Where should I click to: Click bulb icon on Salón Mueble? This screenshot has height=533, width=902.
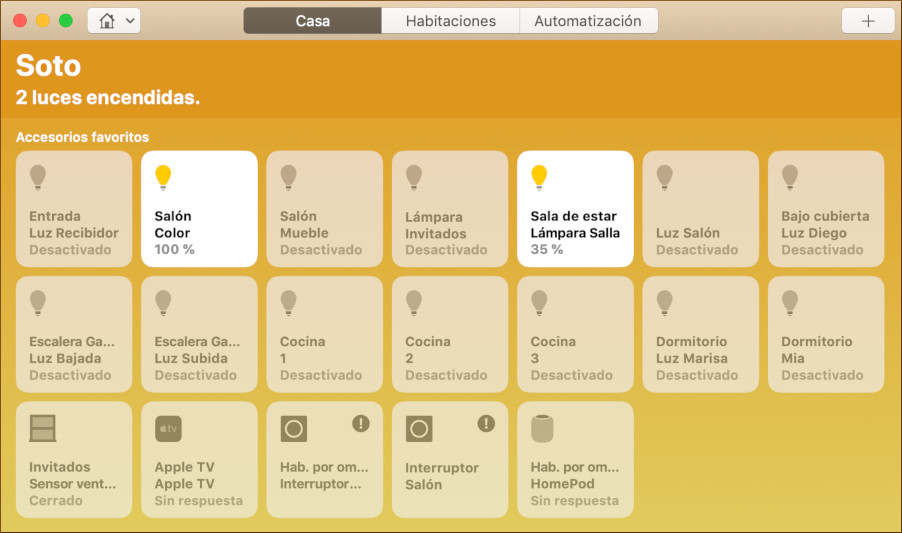(x=288, y=177)
